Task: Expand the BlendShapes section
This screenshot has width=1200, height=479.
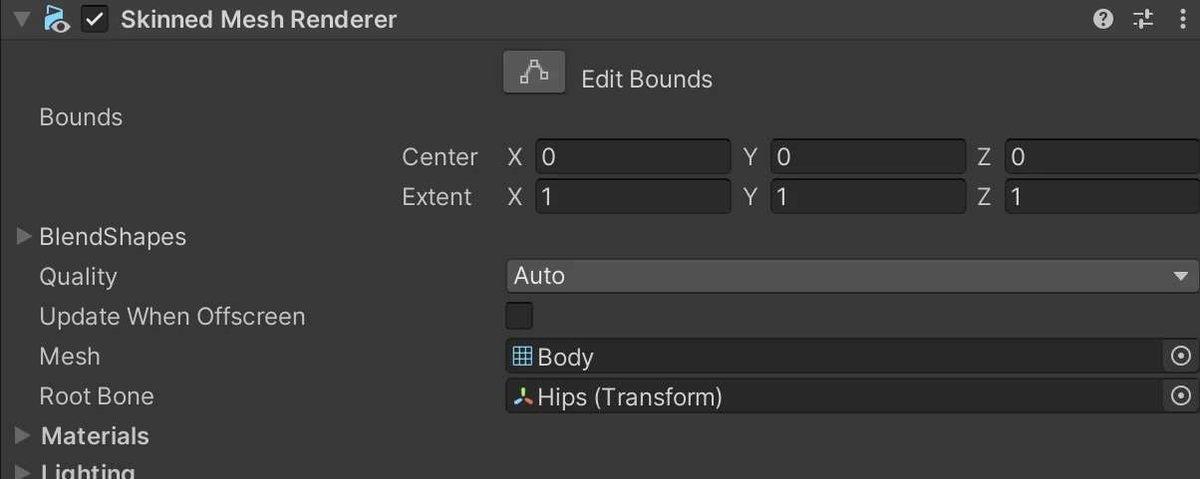Action: [24, 237]
